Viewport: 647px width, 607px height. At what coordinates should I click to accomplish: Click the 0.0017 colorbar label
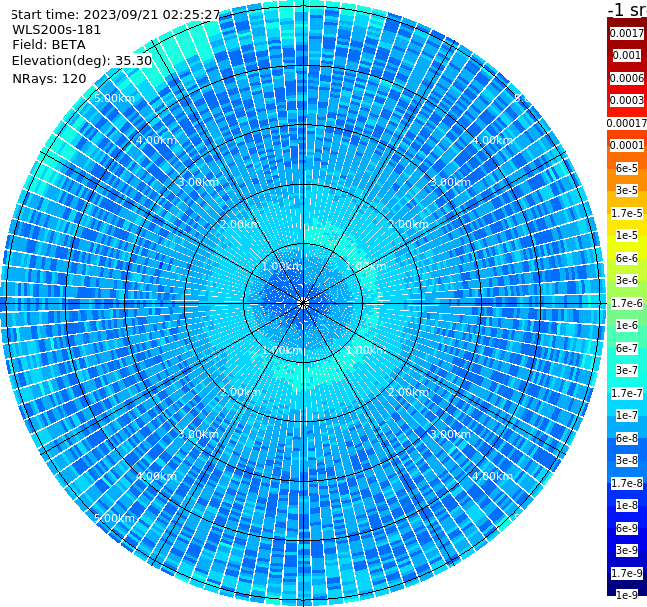627,33
